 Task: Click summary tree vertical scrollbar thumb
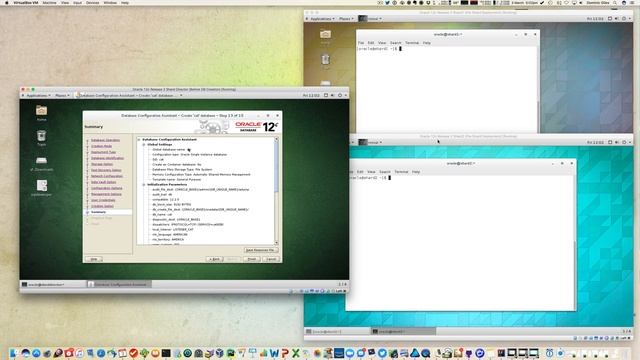tap(276, 167)
